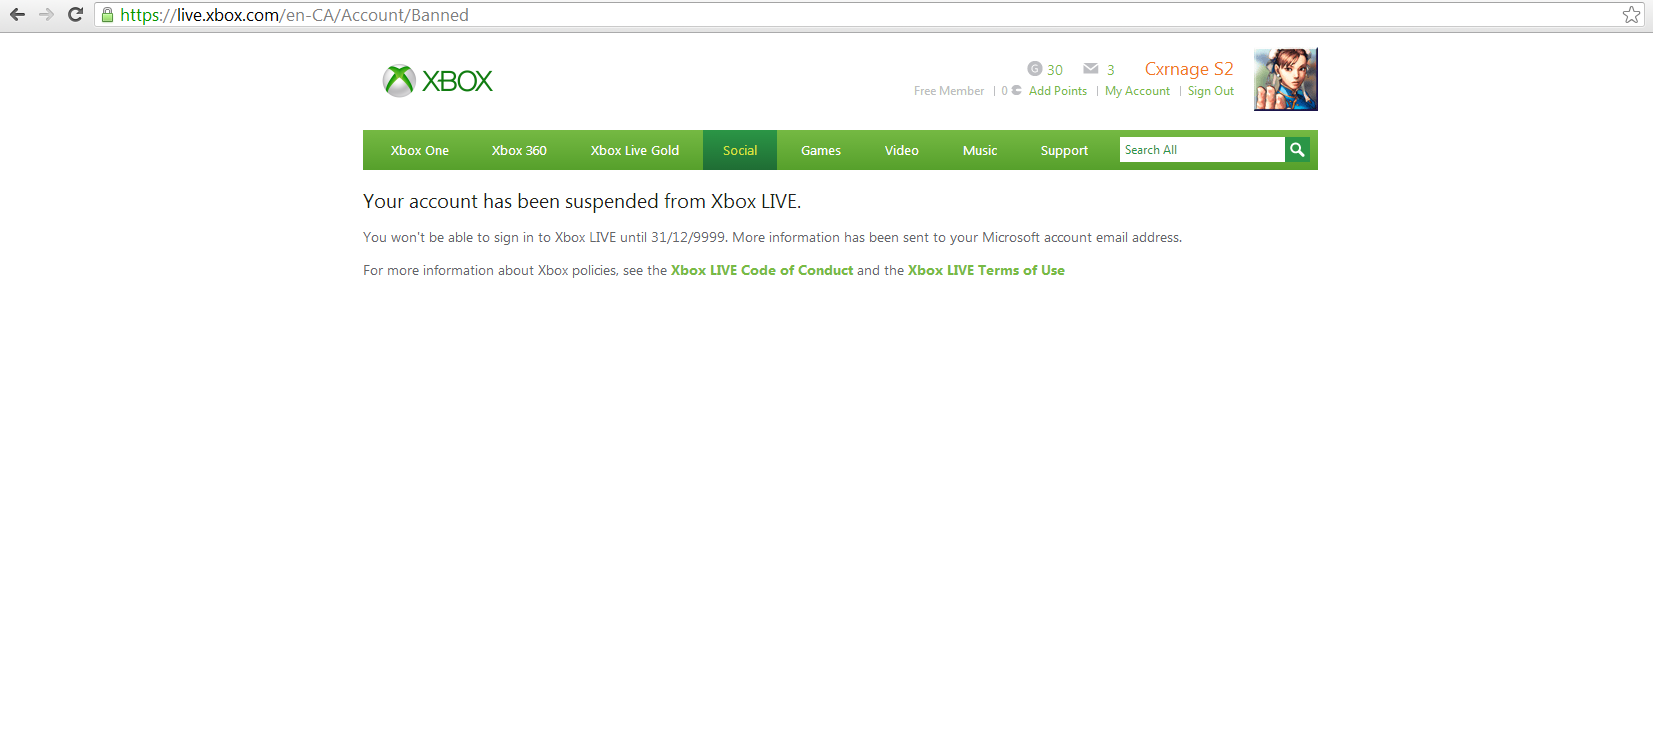Select Xbox Live Gold in navigation
The height and width of the screenshot is (750, 1653).
(x=635, y=151)
